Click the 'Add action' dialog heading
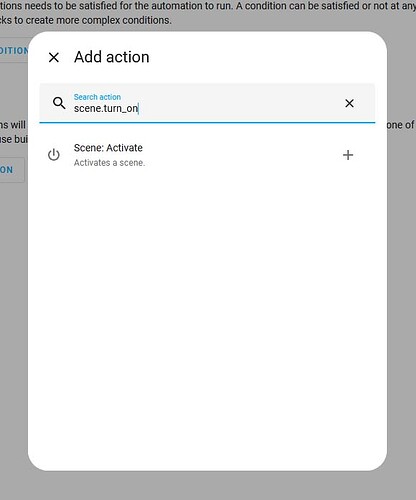Screen dimensions: 416x500 point(112,57)
